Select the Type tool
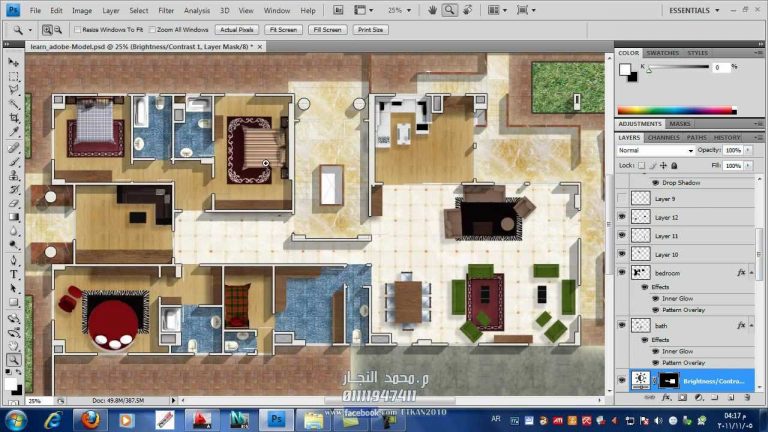768x432 pixels. pos(14,273)
